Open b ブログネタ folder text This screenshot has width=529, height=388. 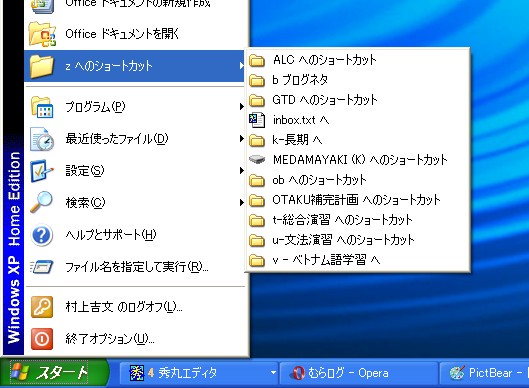click(x=300, y=80)
